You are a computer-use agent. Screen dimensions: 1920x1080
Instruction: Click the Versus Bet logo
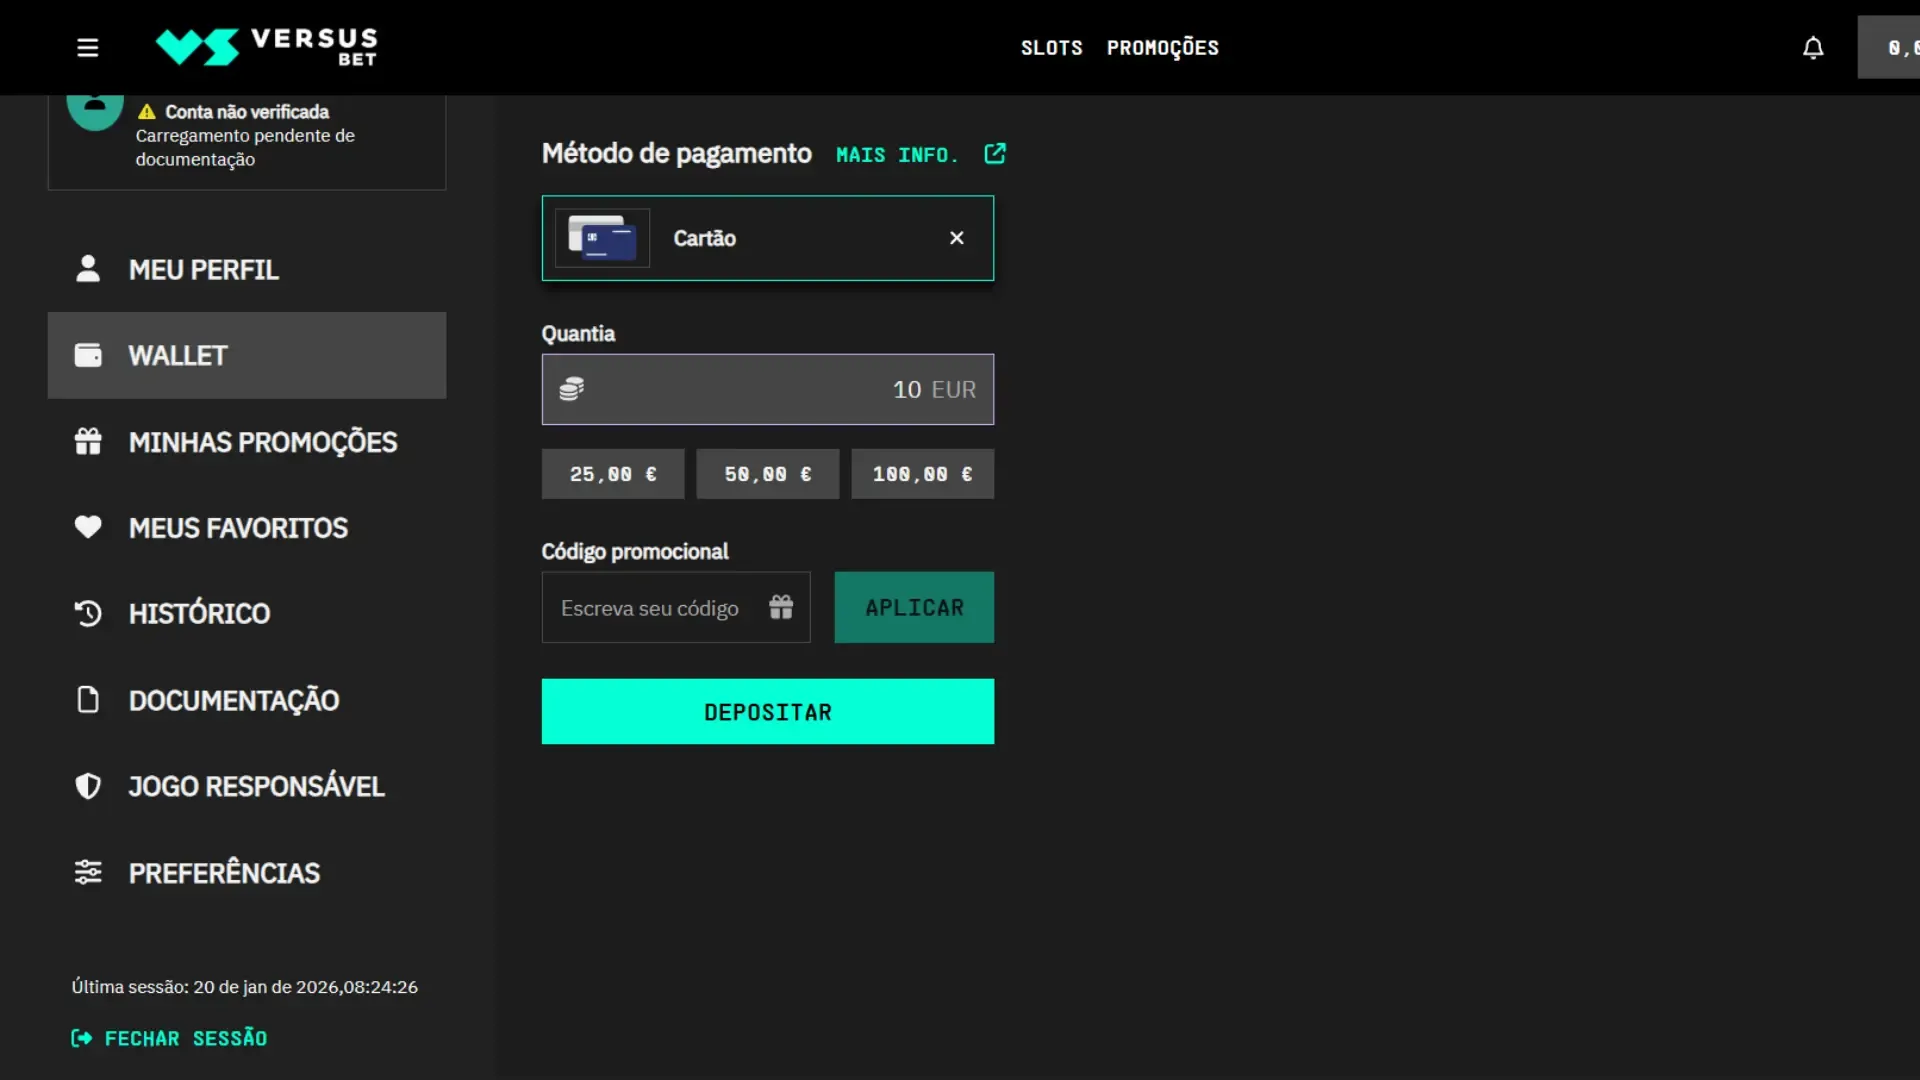tap(267, 46)
